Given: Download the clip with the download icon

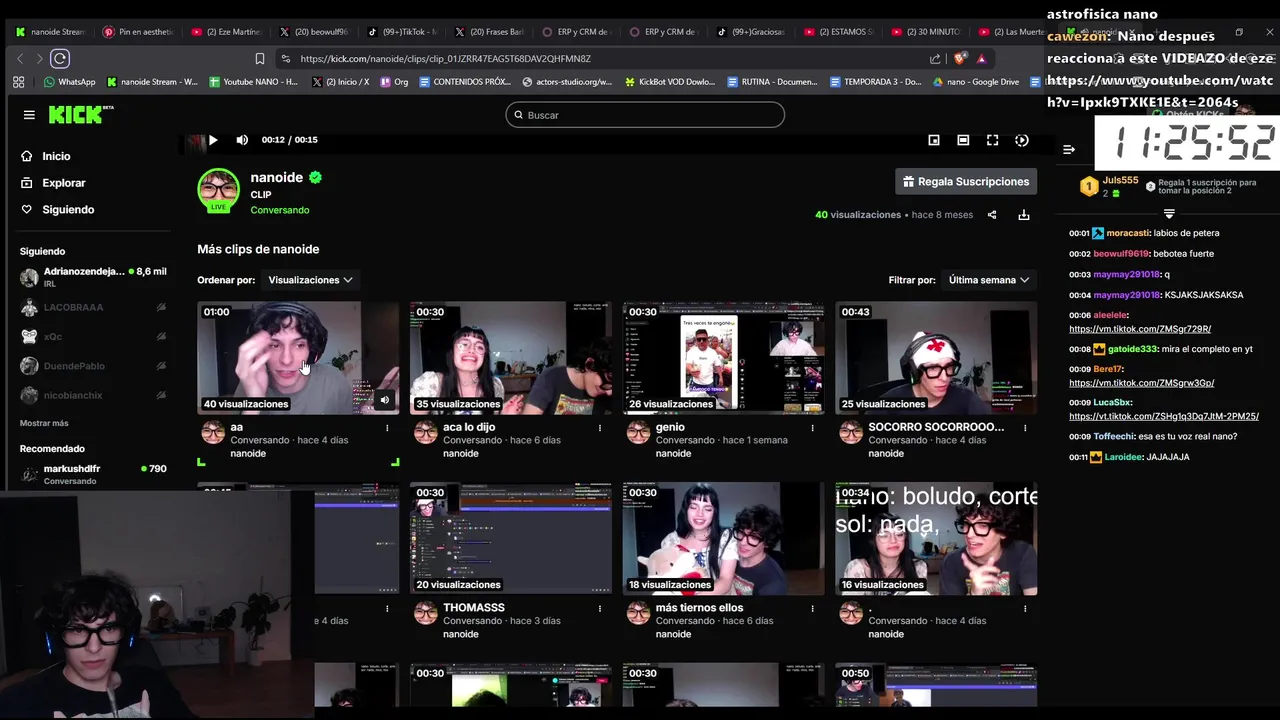Looking at the screenshot, I should (x=1024, y=215).
